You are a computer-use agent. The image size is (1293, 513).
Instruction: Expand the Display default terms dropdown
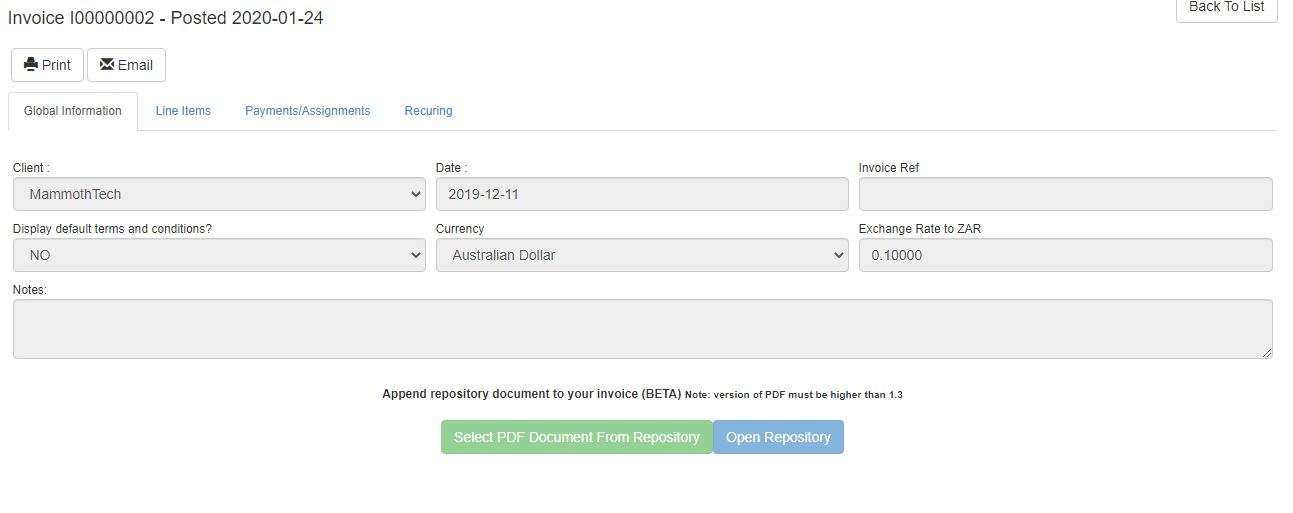(x=219, y=255)
